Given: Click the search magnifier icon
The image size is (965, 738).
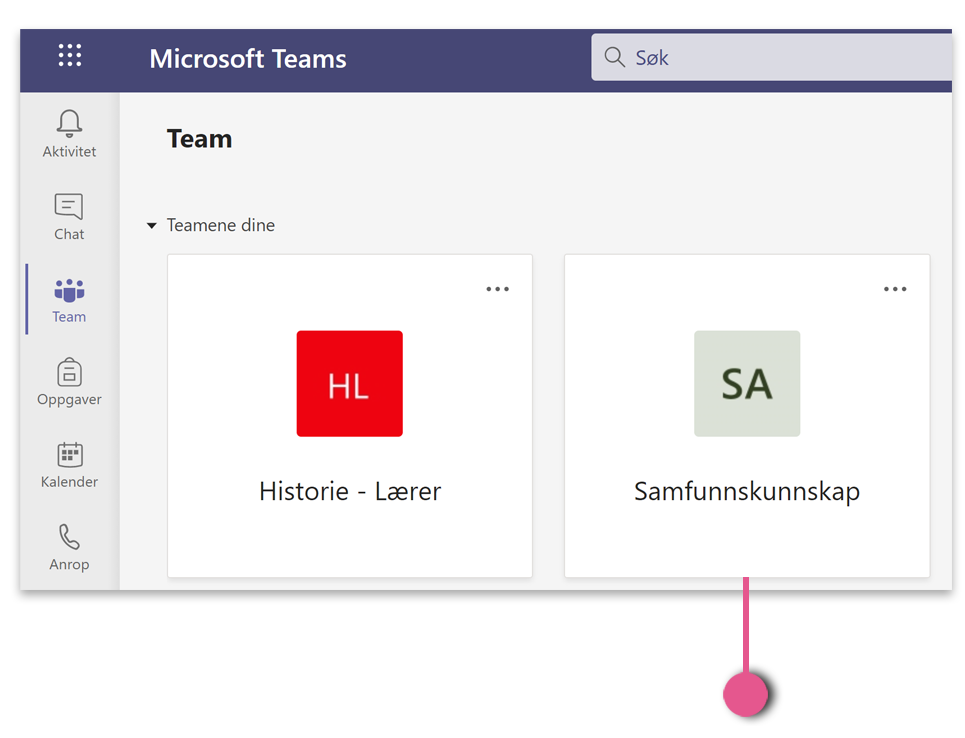Looking at the screenshot, I should pyautogui.click(x=614, y=57).
